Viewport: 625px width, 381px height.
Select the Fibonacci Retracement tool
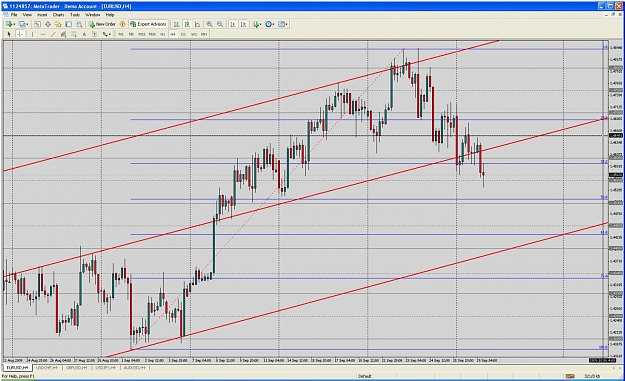[74, 34]
